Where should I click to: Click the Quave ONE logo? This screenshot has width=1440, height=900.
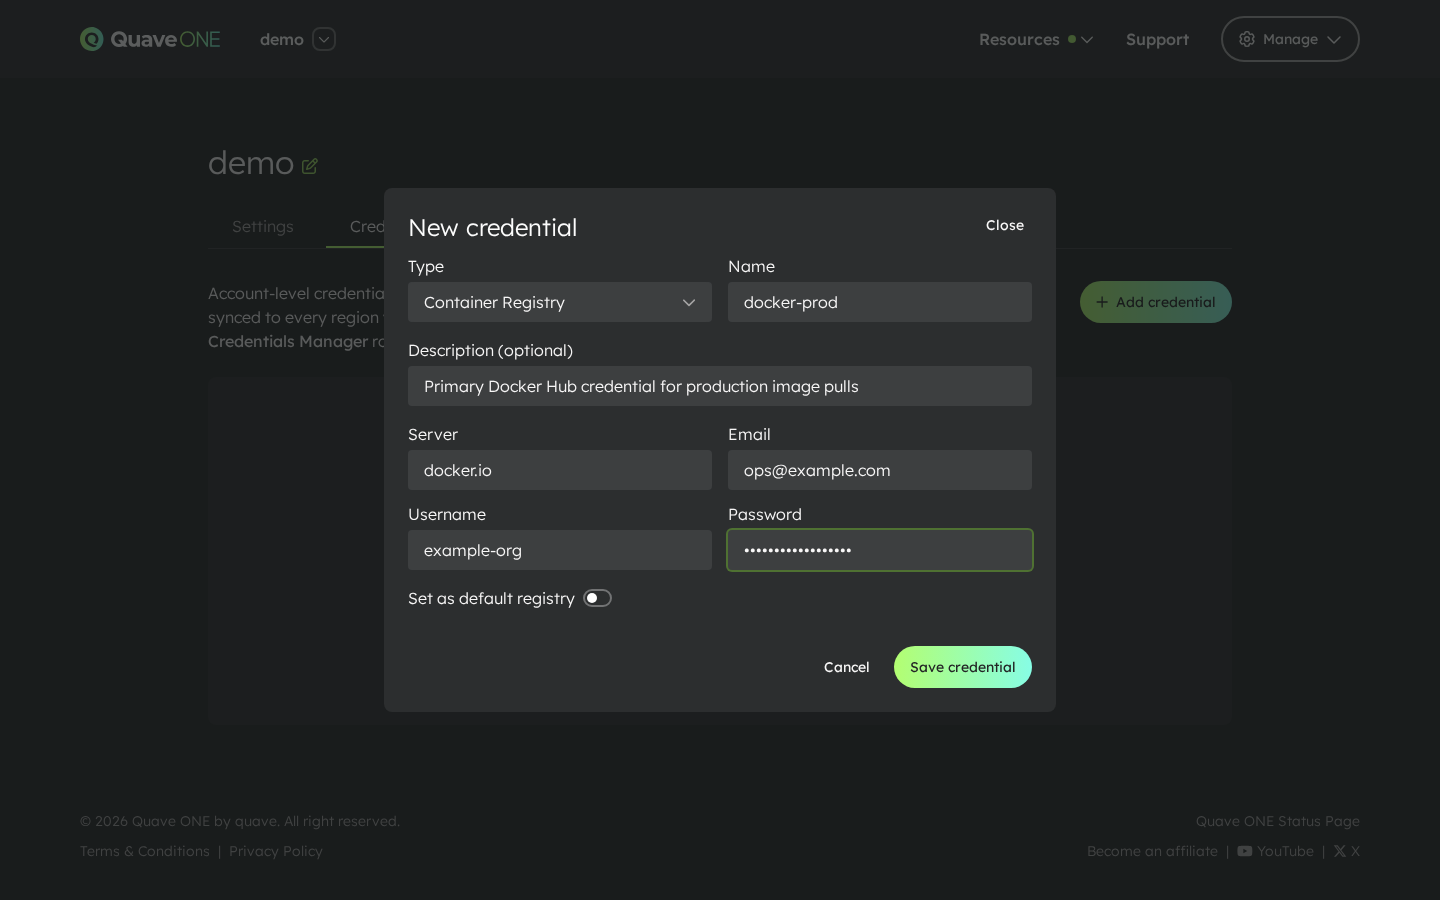[150, 39]
